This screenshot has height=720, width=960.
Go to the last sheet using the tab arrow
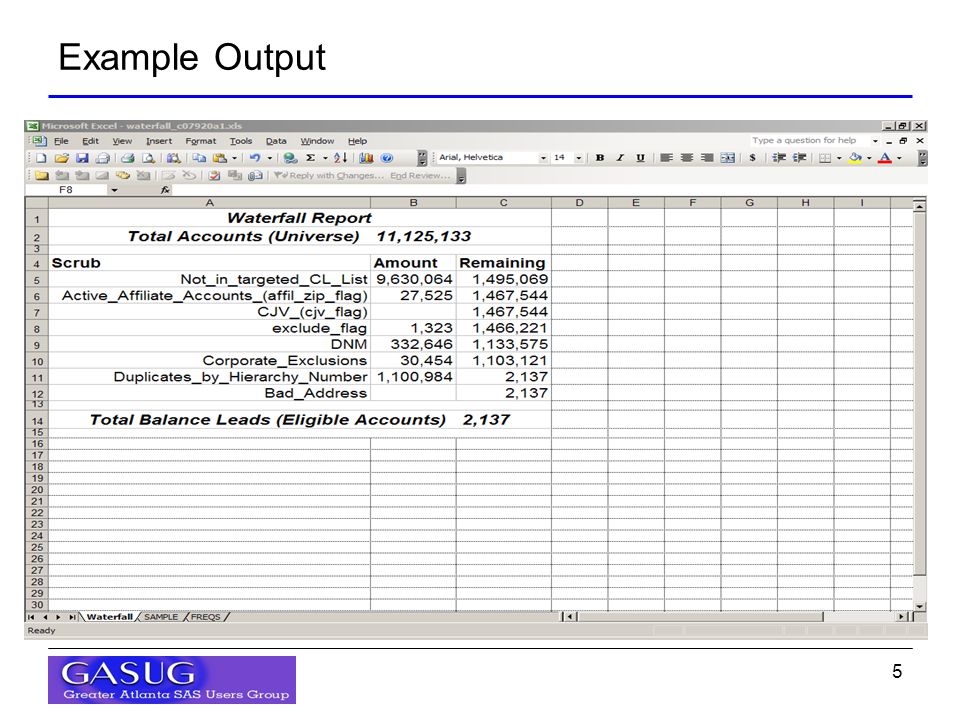pyautogui.click(x=72, y=617)
